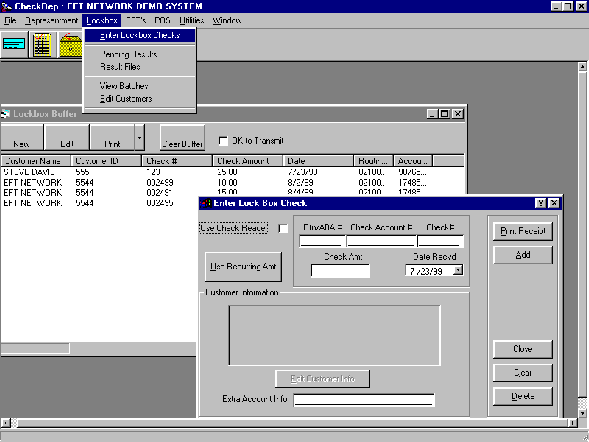Click customer ID 555 cell
The image size is (589, 442).
82,172
